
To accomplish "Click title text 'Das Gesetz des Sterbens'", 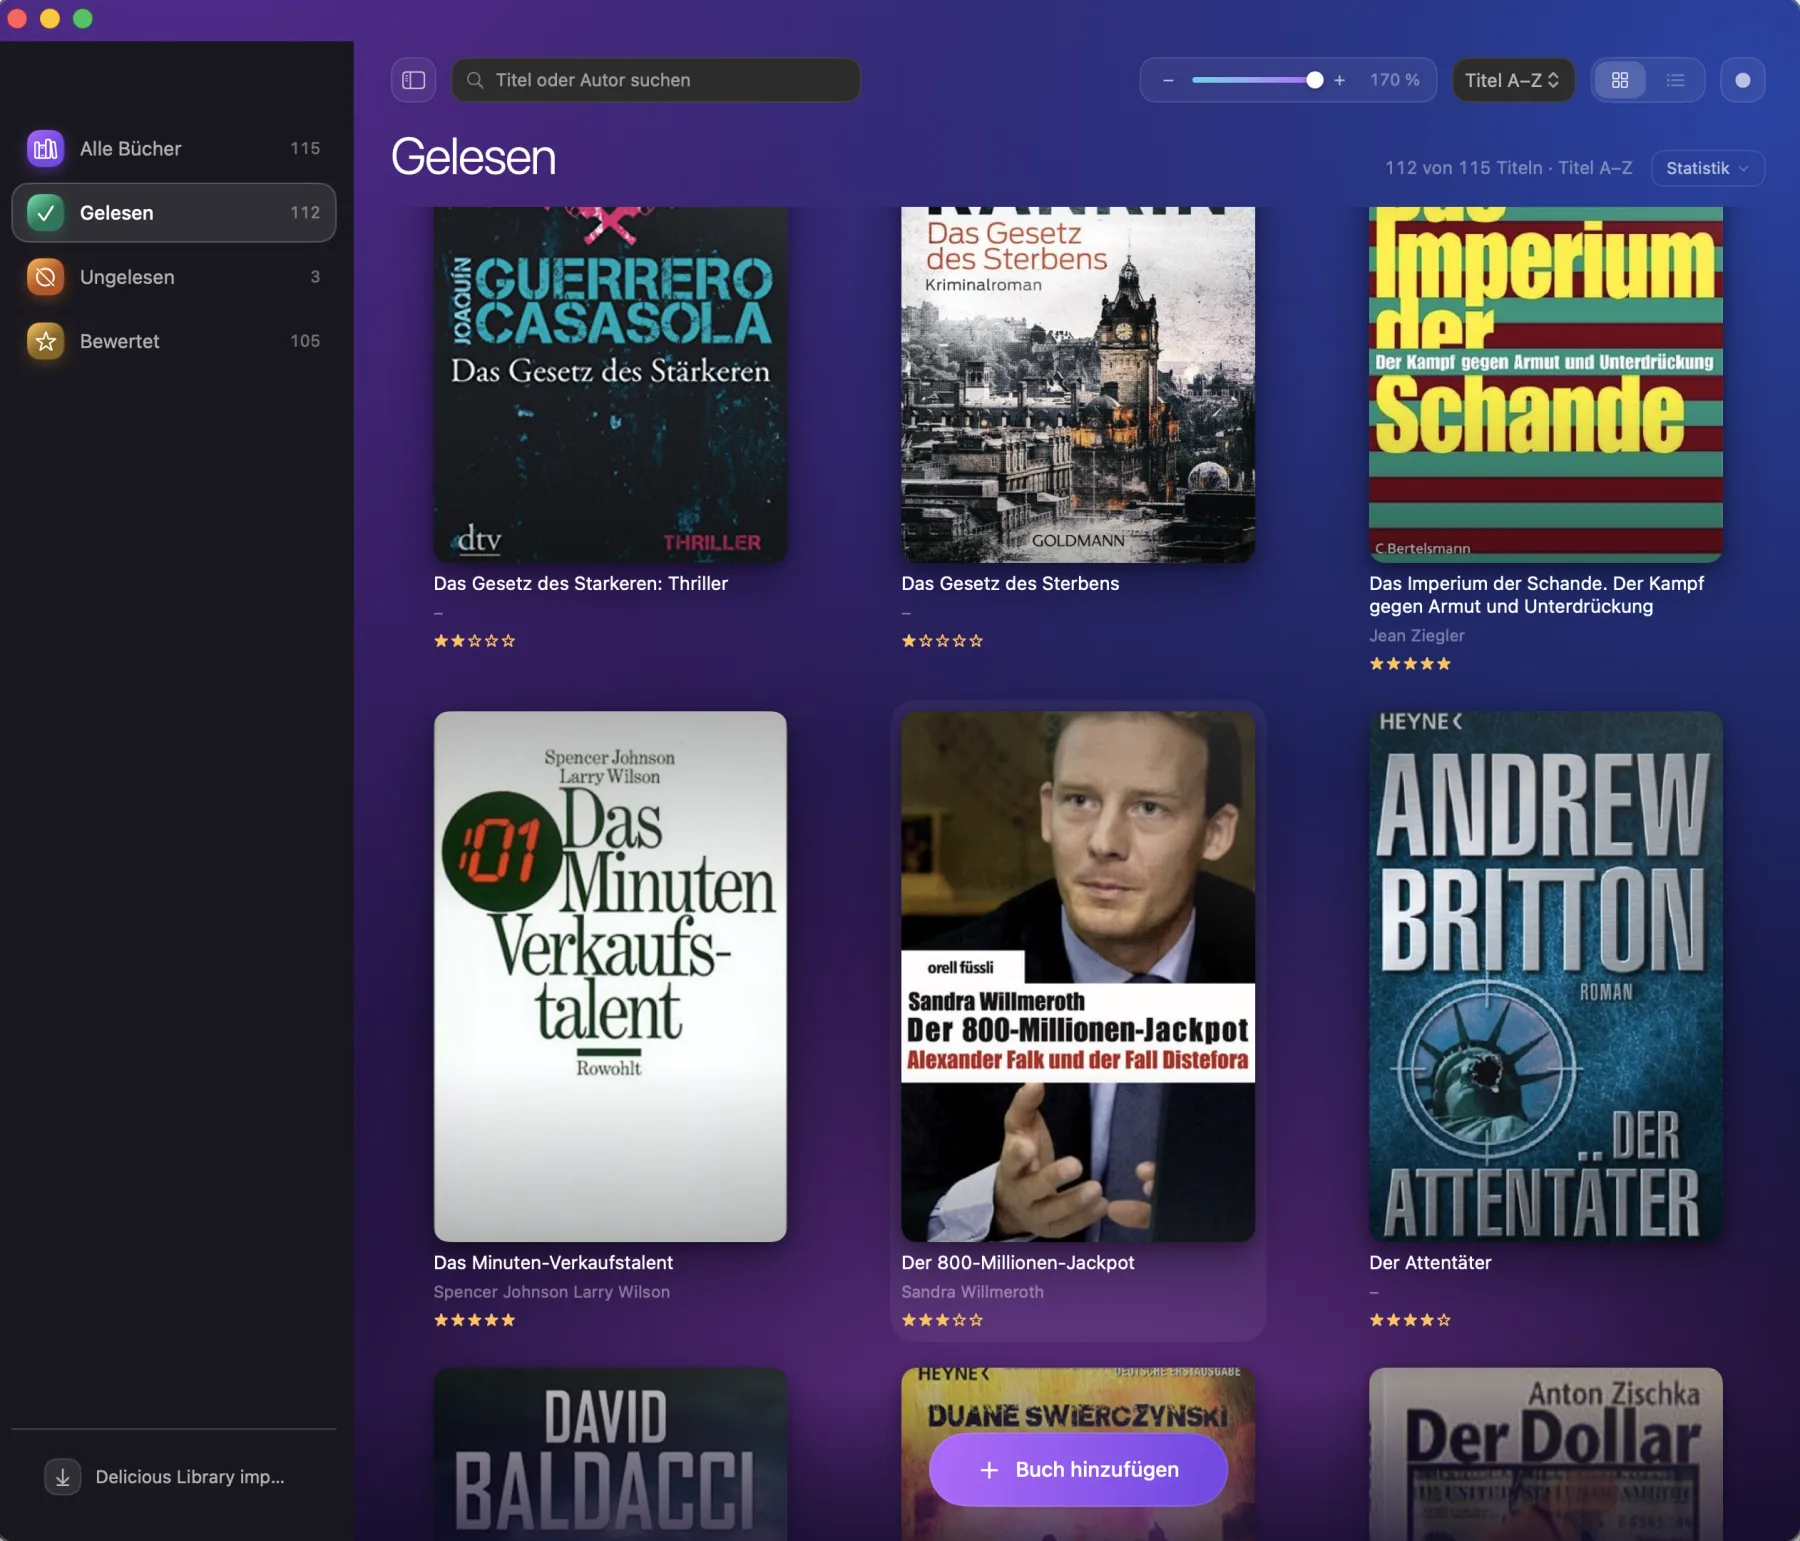I will [1010, 584].
